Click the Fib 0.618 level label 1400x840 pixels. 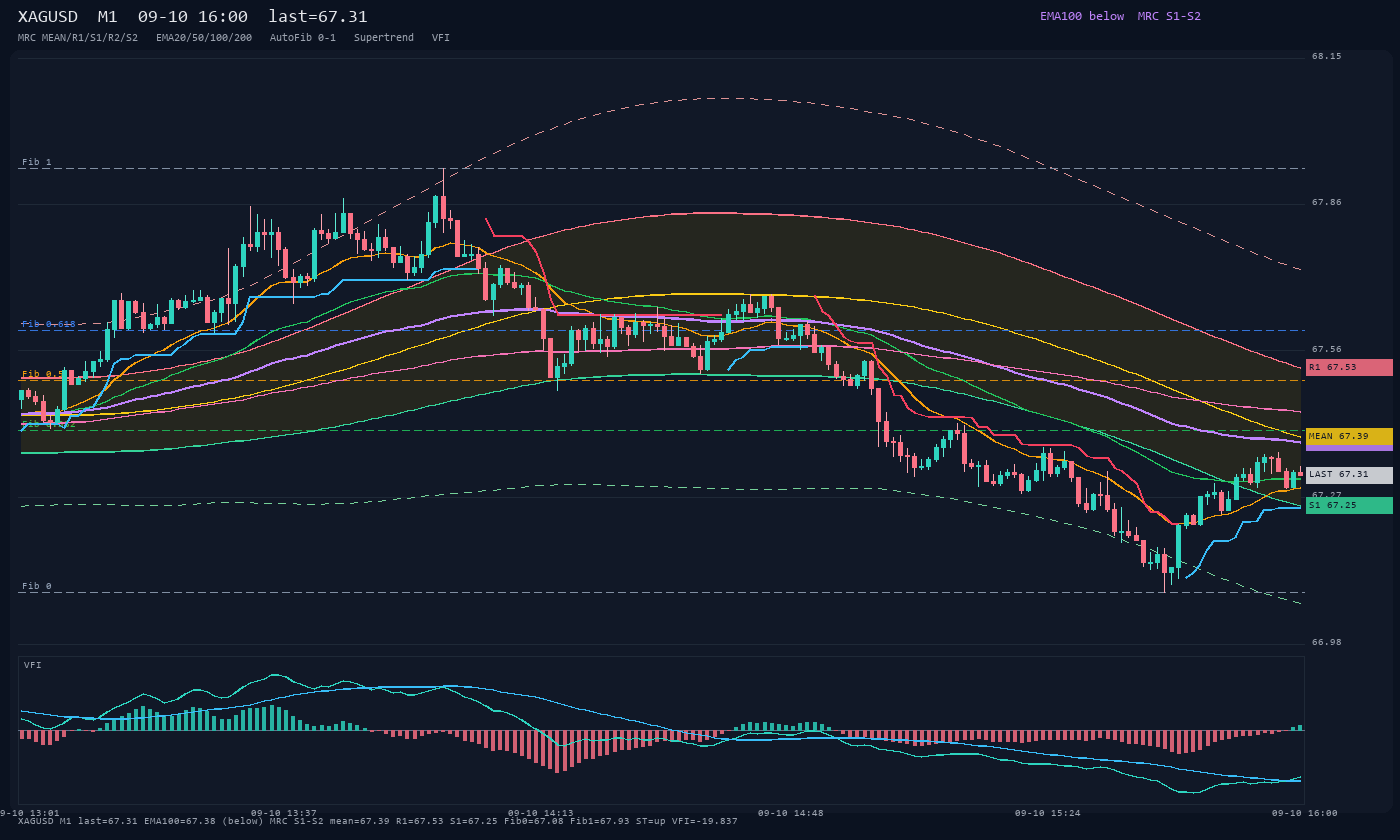[x=49, y=324]
